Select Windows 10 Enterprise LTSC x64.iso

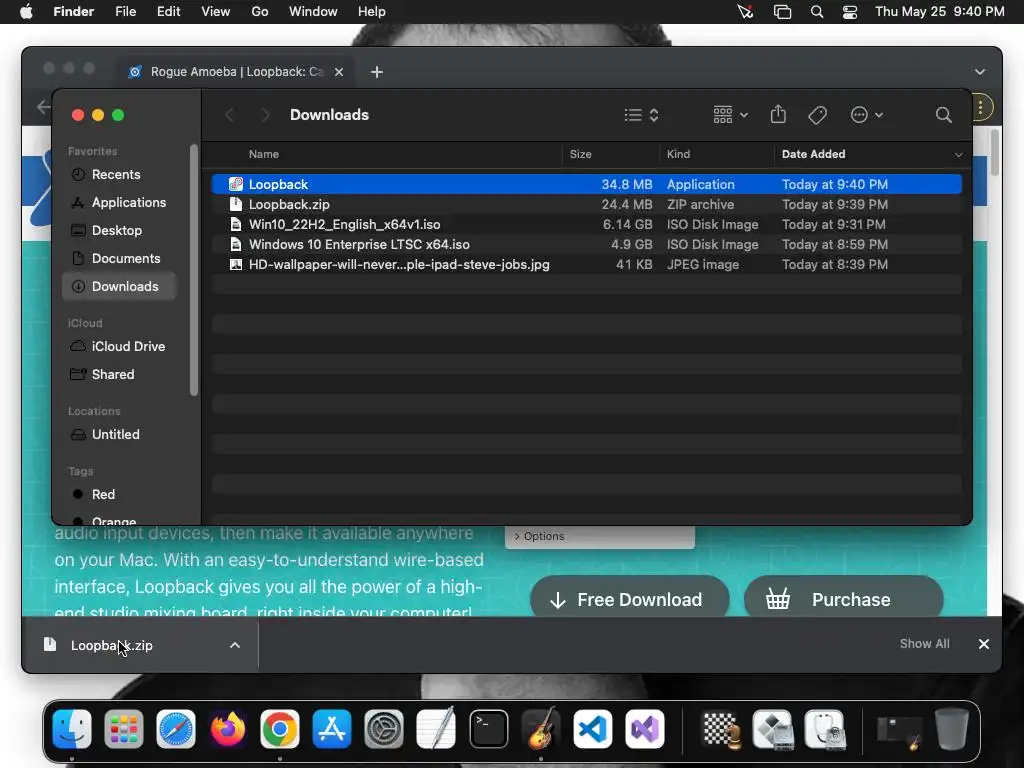coord(586,244)
